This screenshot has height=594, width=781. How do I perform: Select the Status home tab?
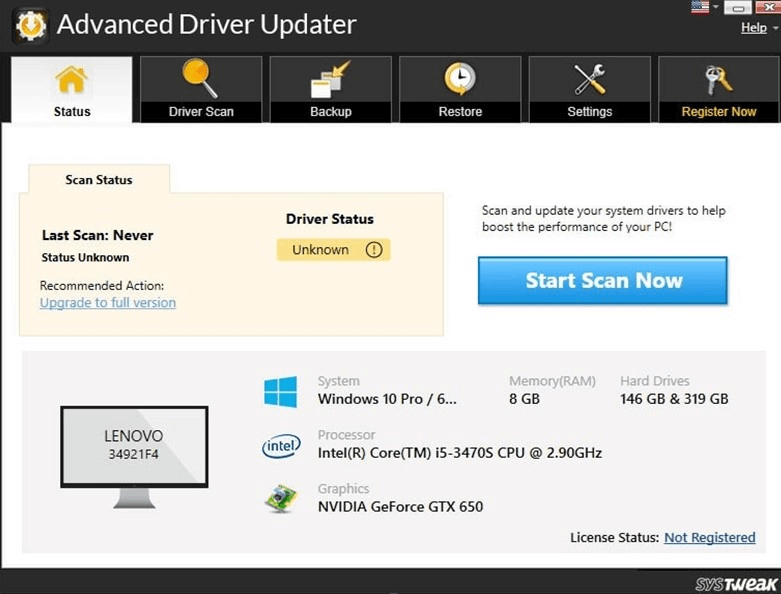[71, 90]
